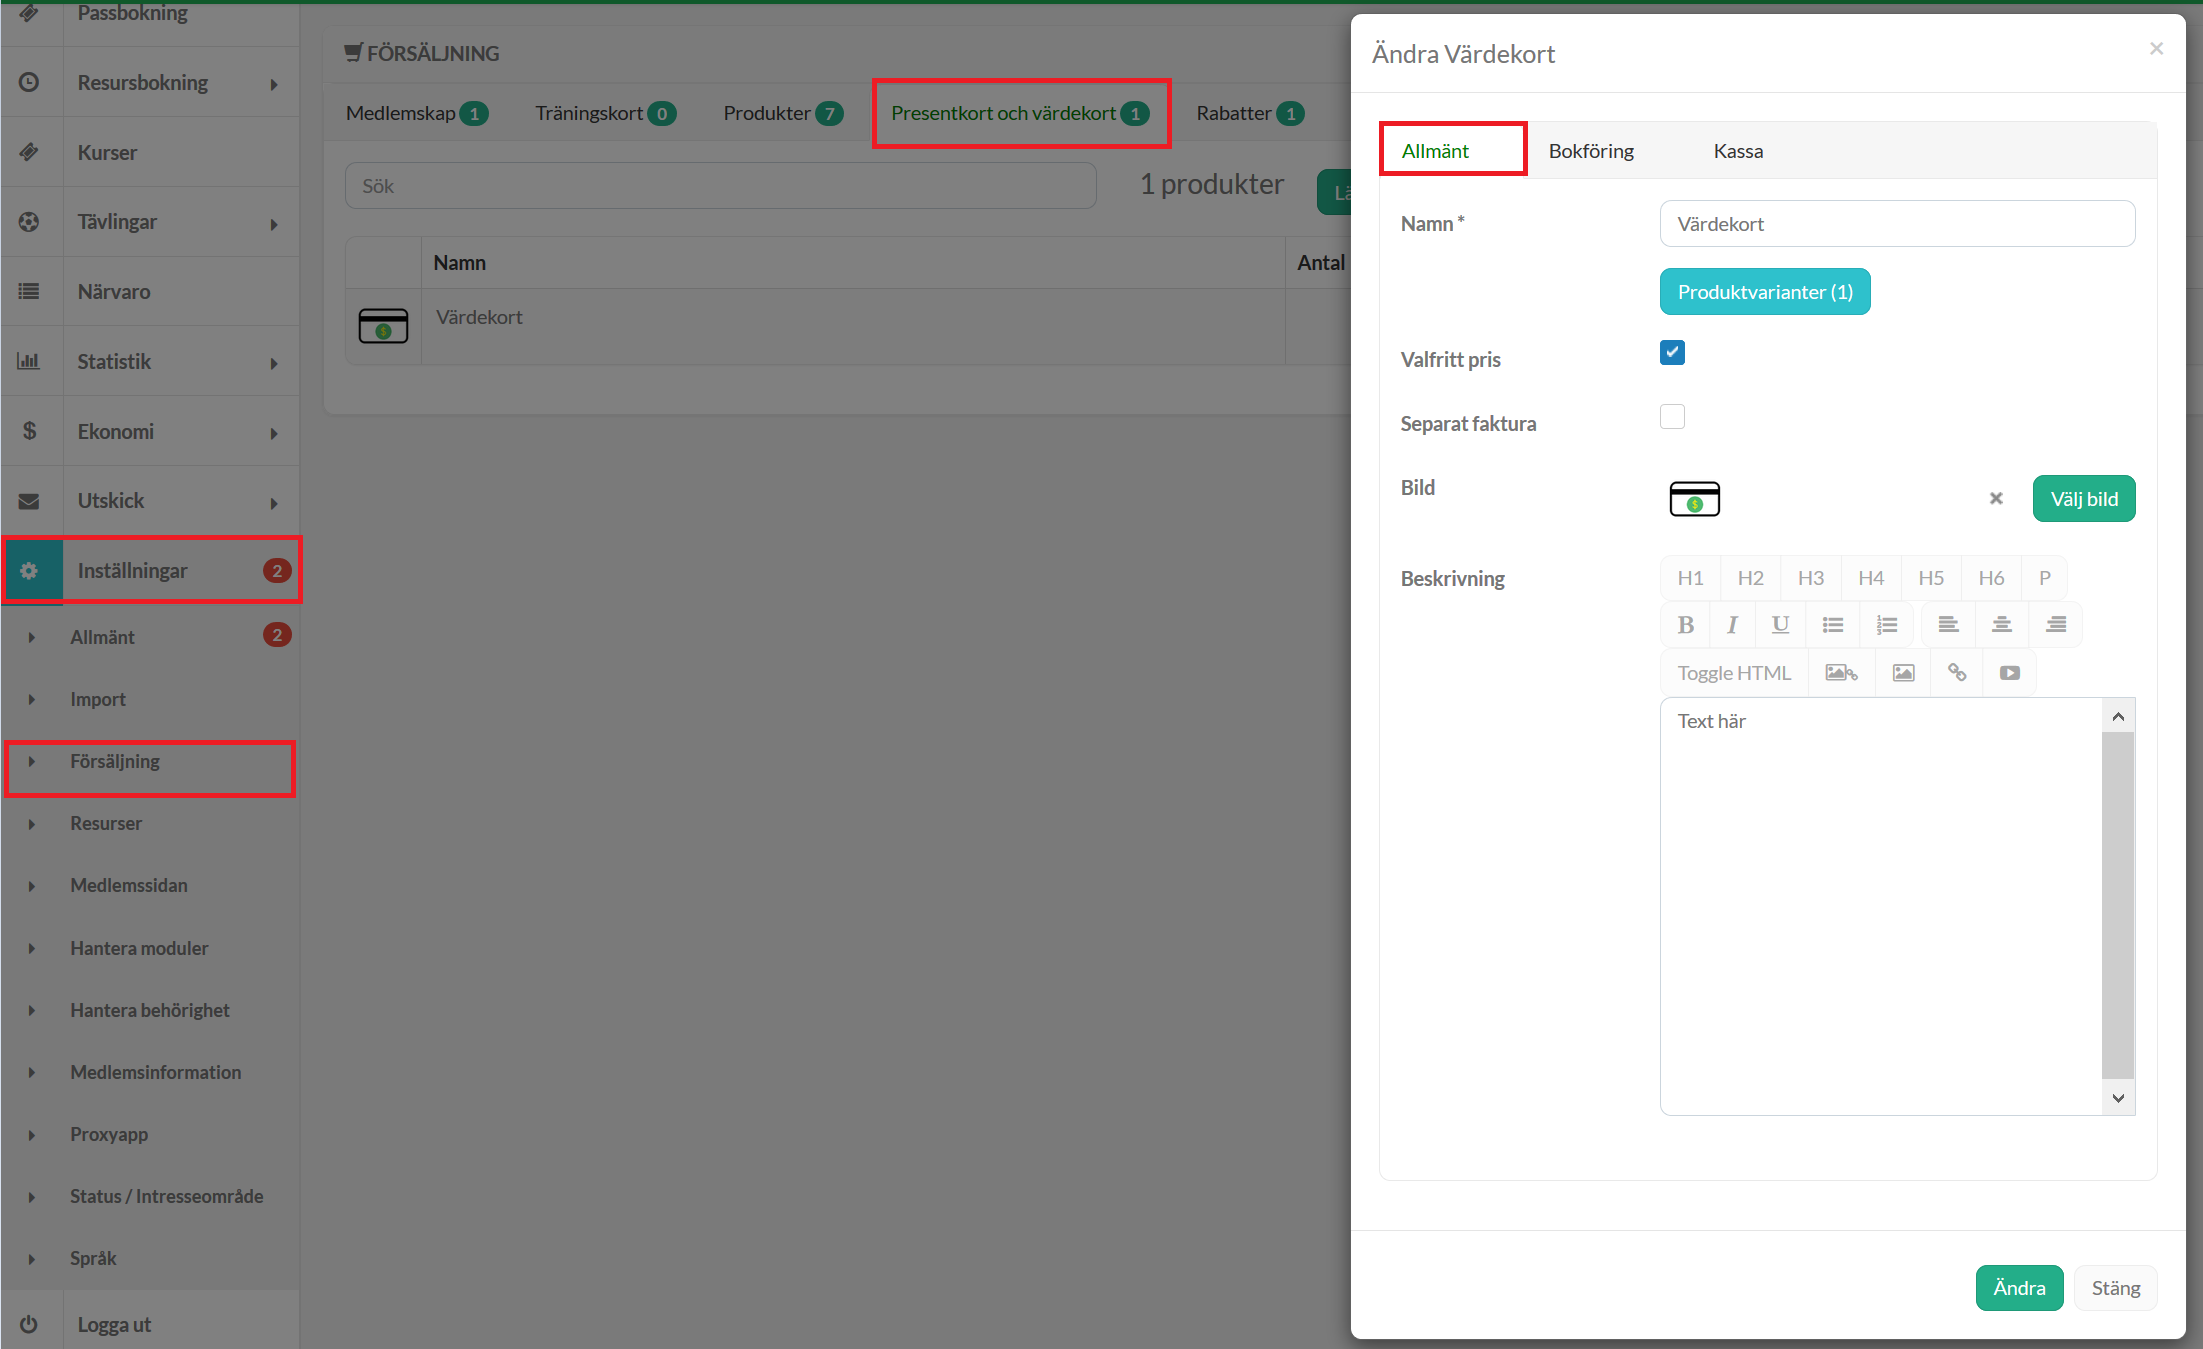2203x1349 pixels.
Task: Remove selected image with x icon
Action: 1995,498
